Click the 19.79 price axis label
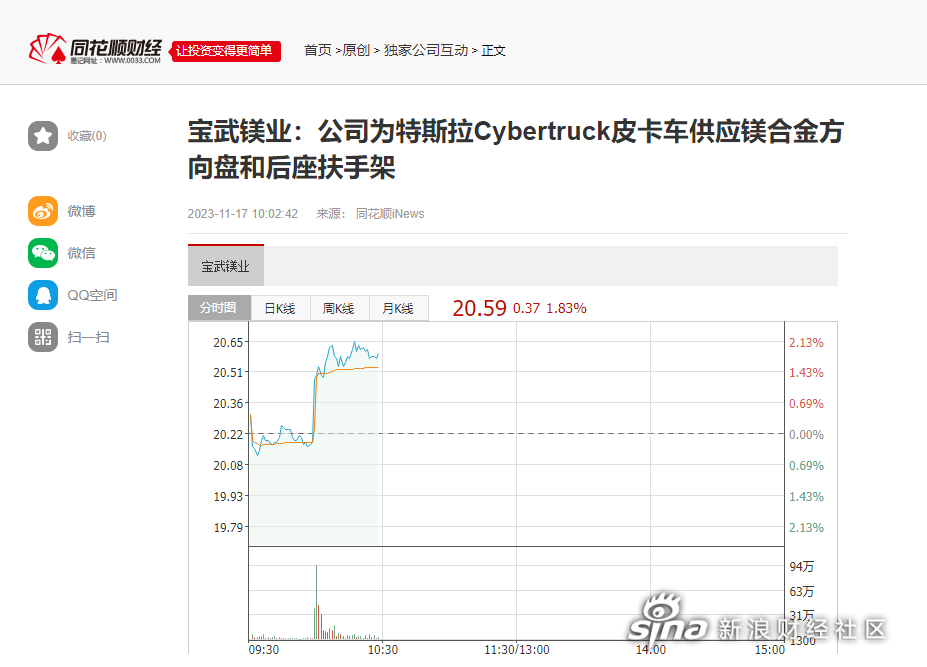927x667 pixels. click(228, 527)
